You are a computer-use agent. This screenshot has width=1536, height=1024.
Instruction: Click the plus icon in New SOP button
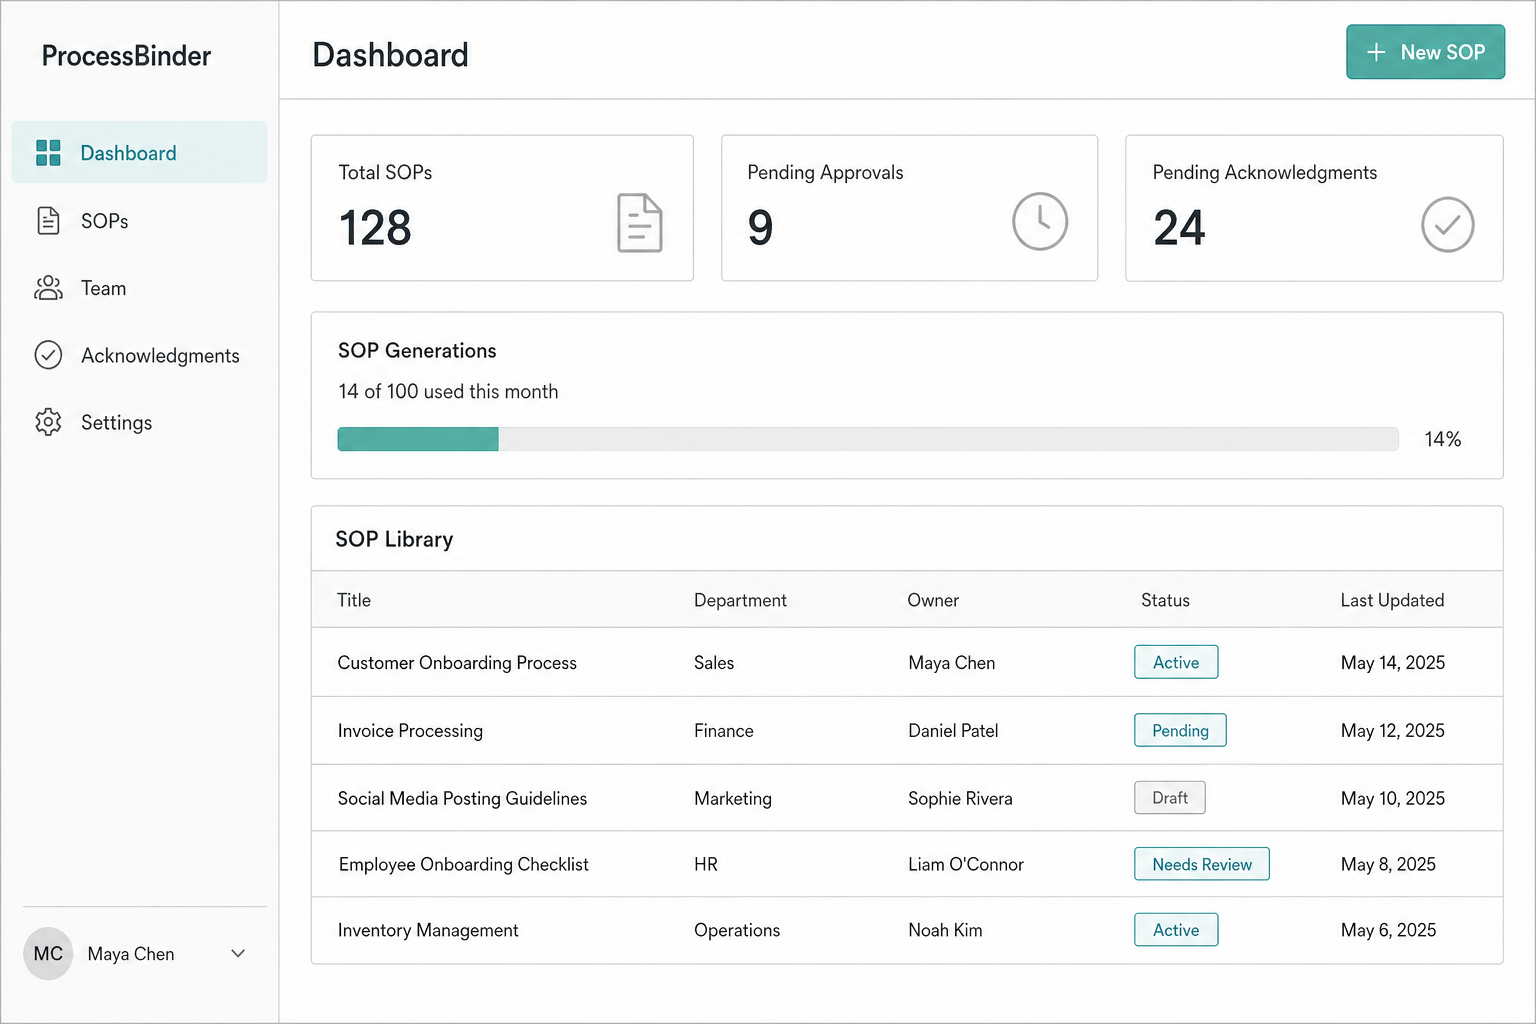coord(1376,52)
